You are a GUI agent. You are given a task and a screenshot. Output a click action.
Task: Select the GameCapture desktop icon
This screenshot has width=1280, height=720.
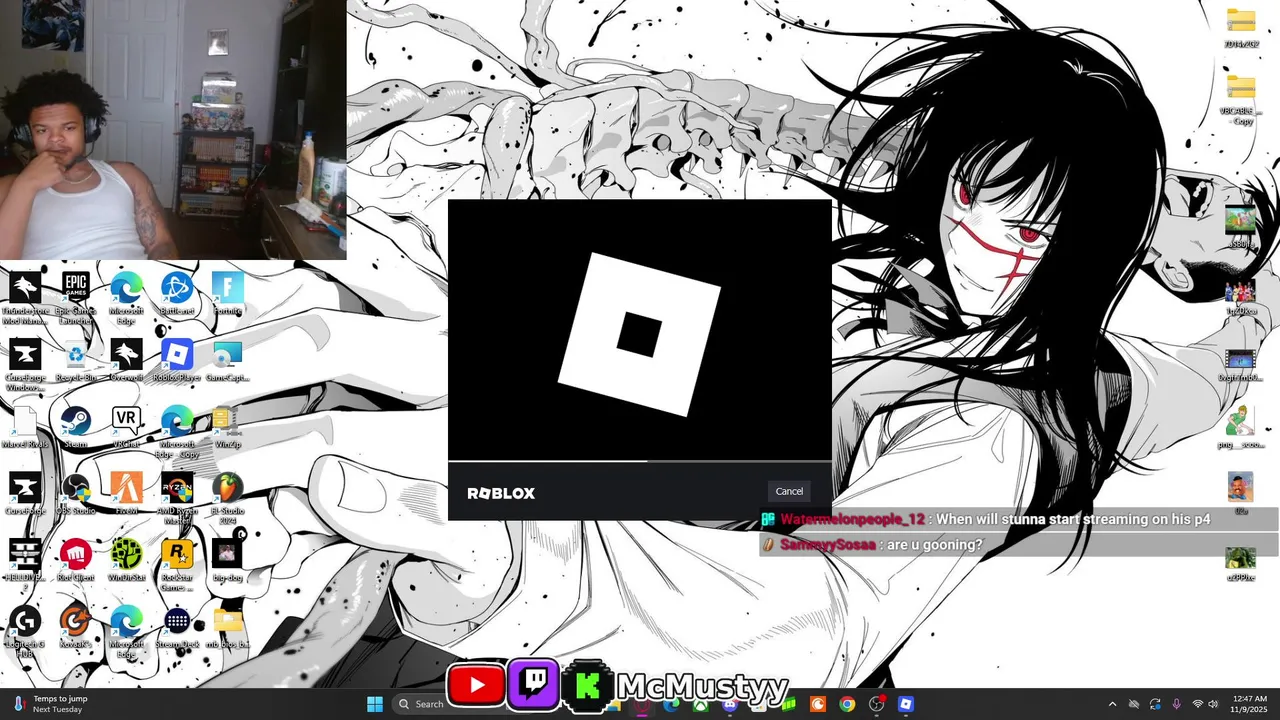[x=227, y=361]
